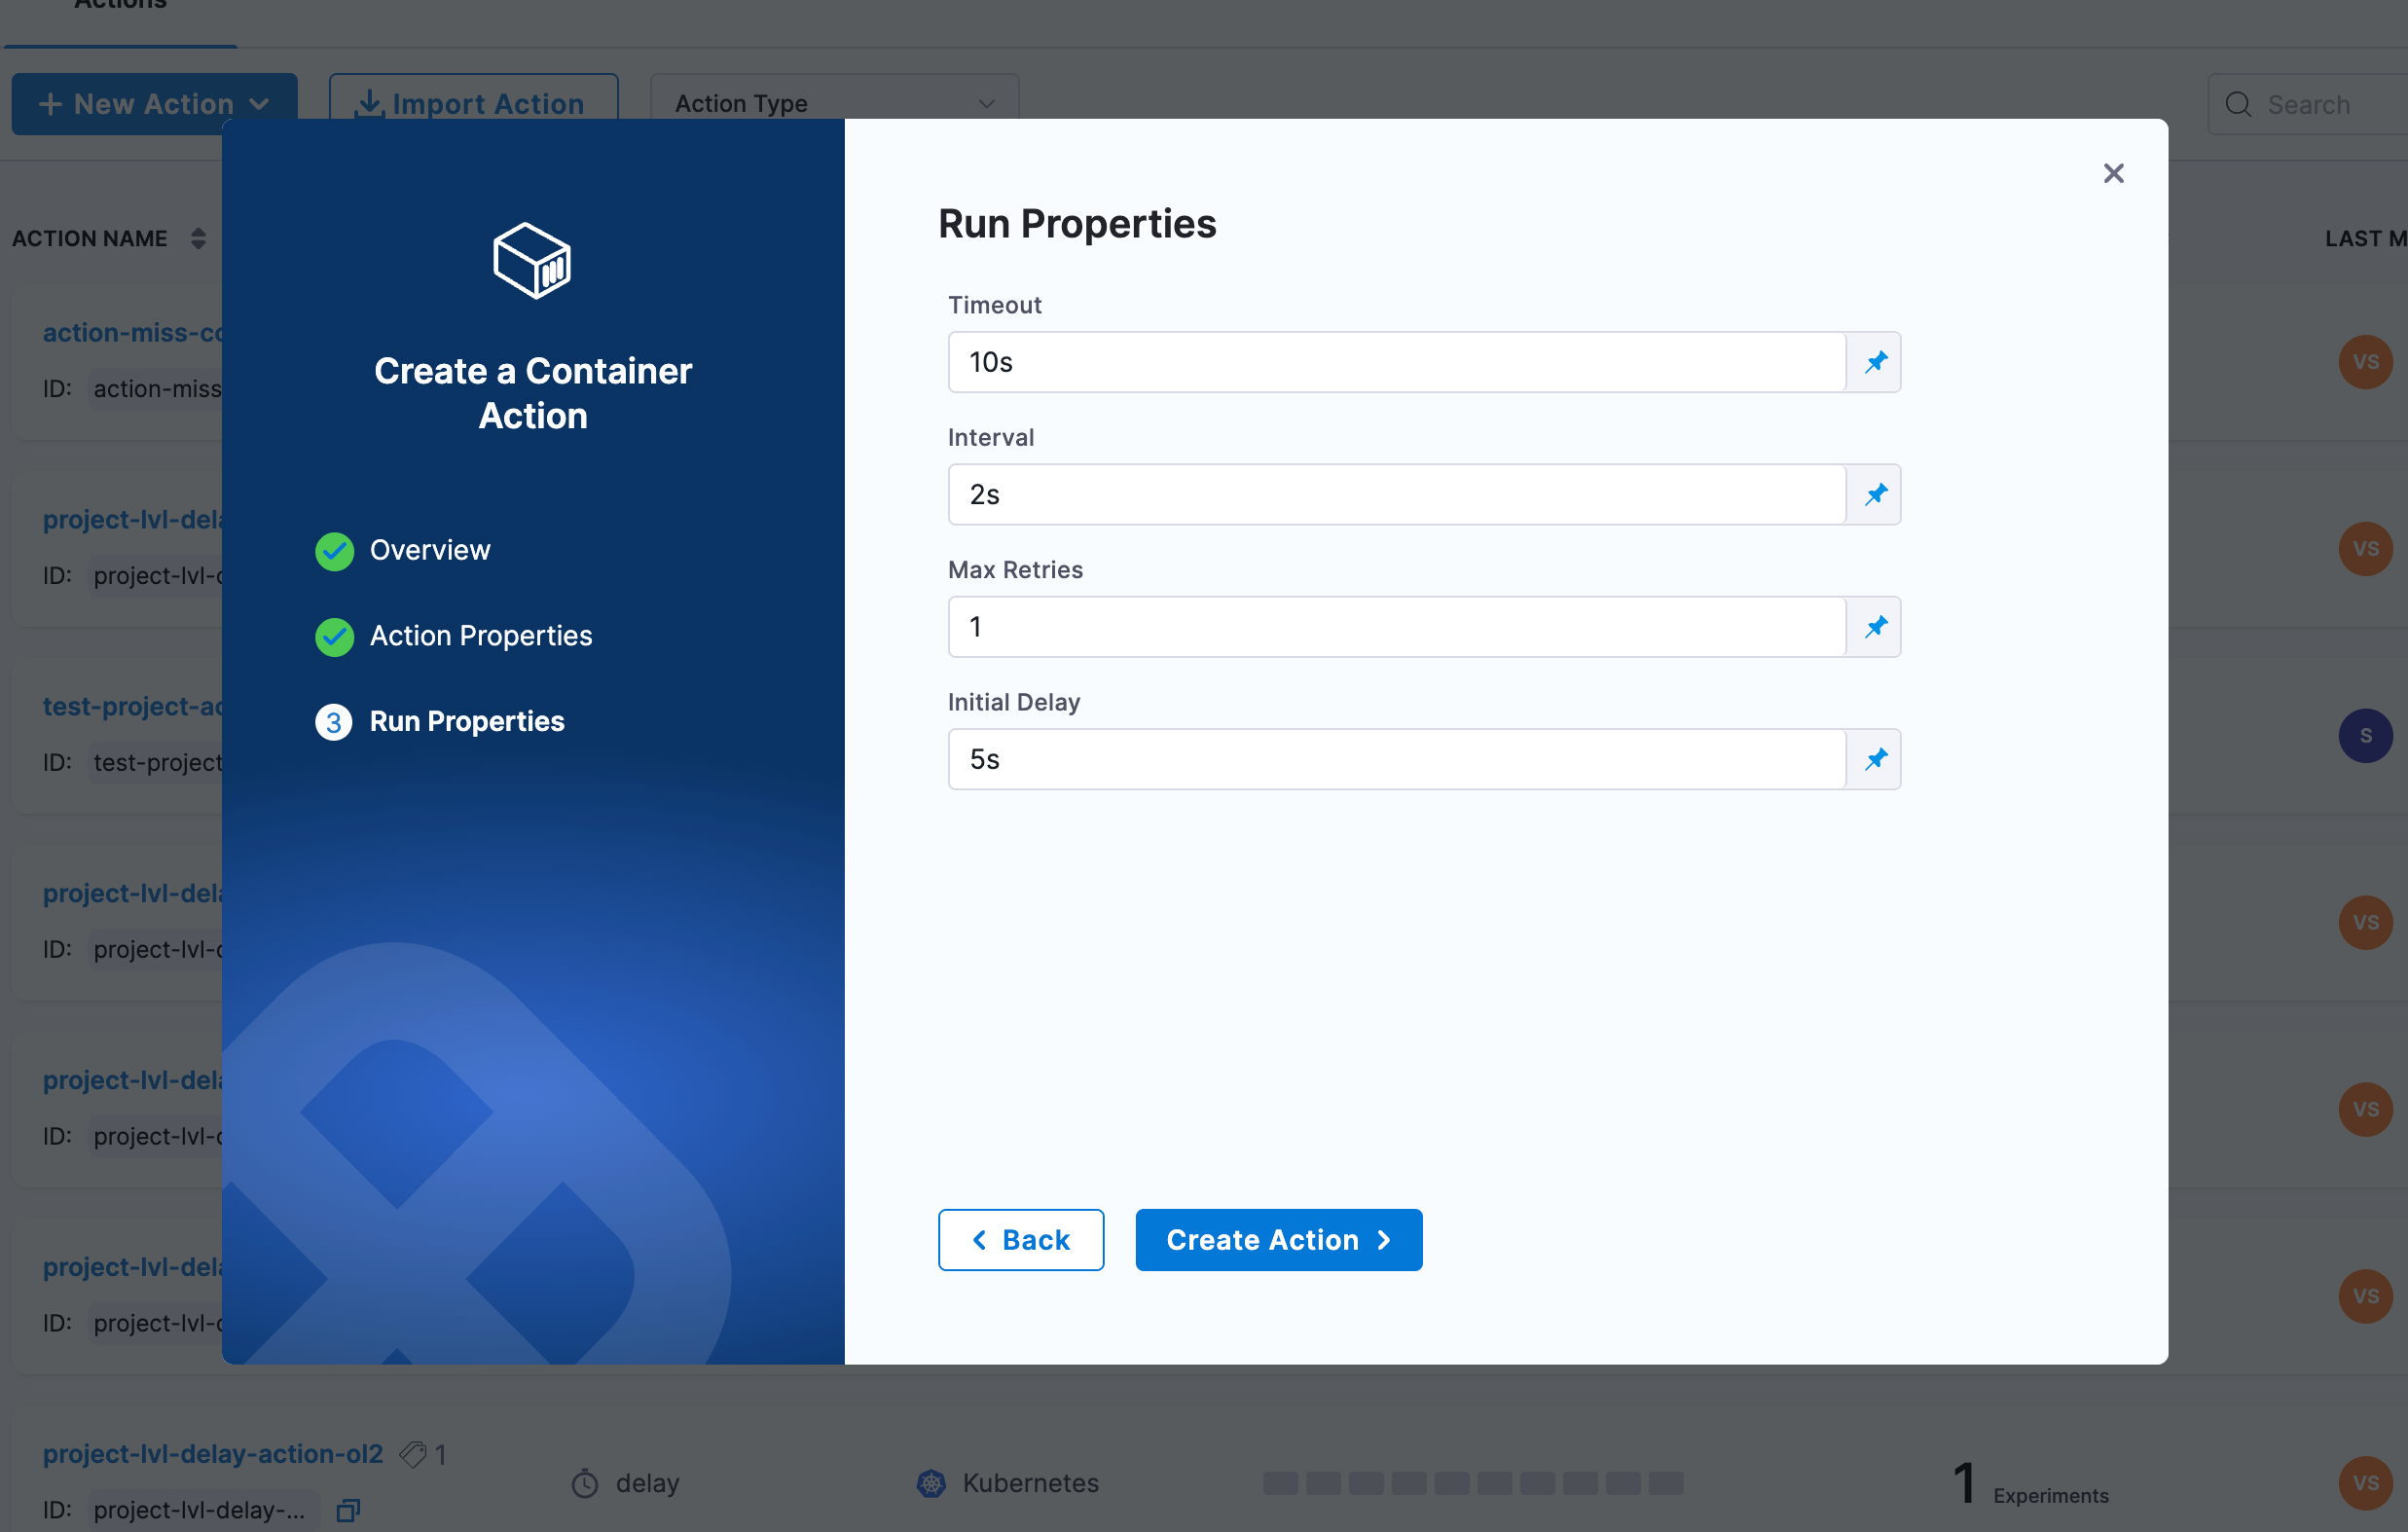Select the Run Properties step in the wizard
This screenshot has height=1532, width=2408.
click(x=467, y=721)
